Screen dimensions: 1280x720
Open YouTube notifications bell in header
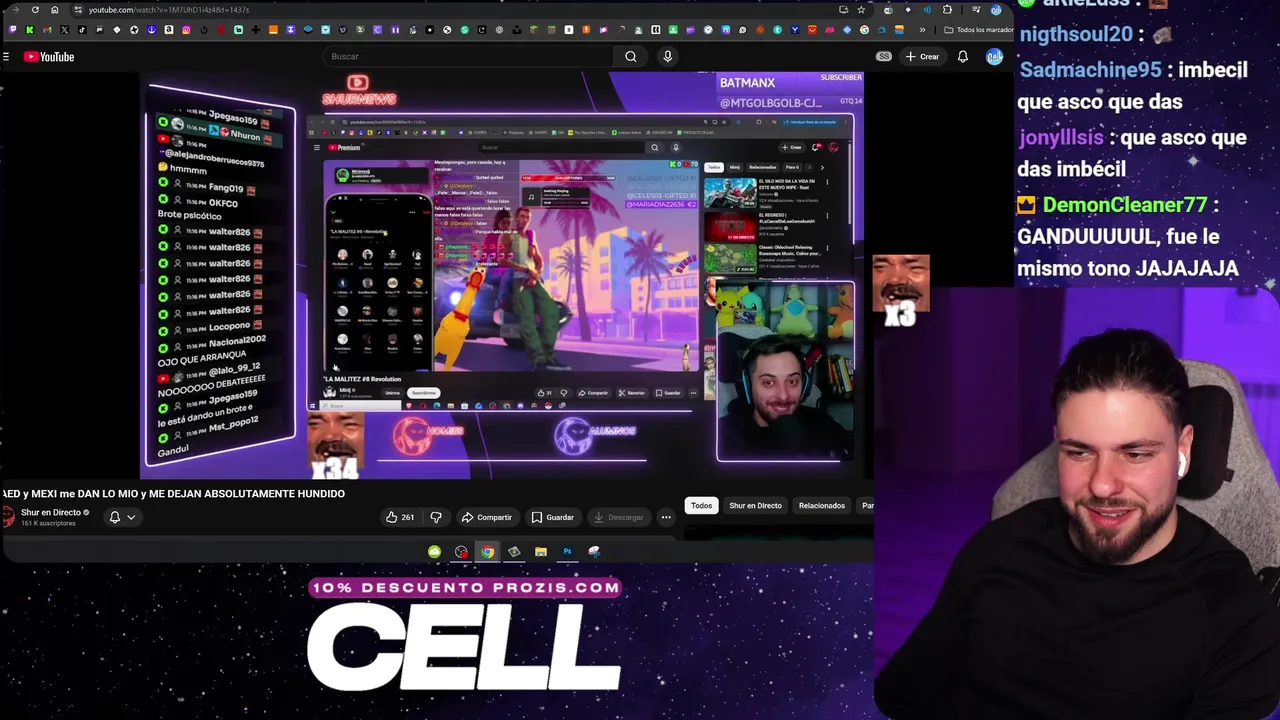tap(962, 57)
